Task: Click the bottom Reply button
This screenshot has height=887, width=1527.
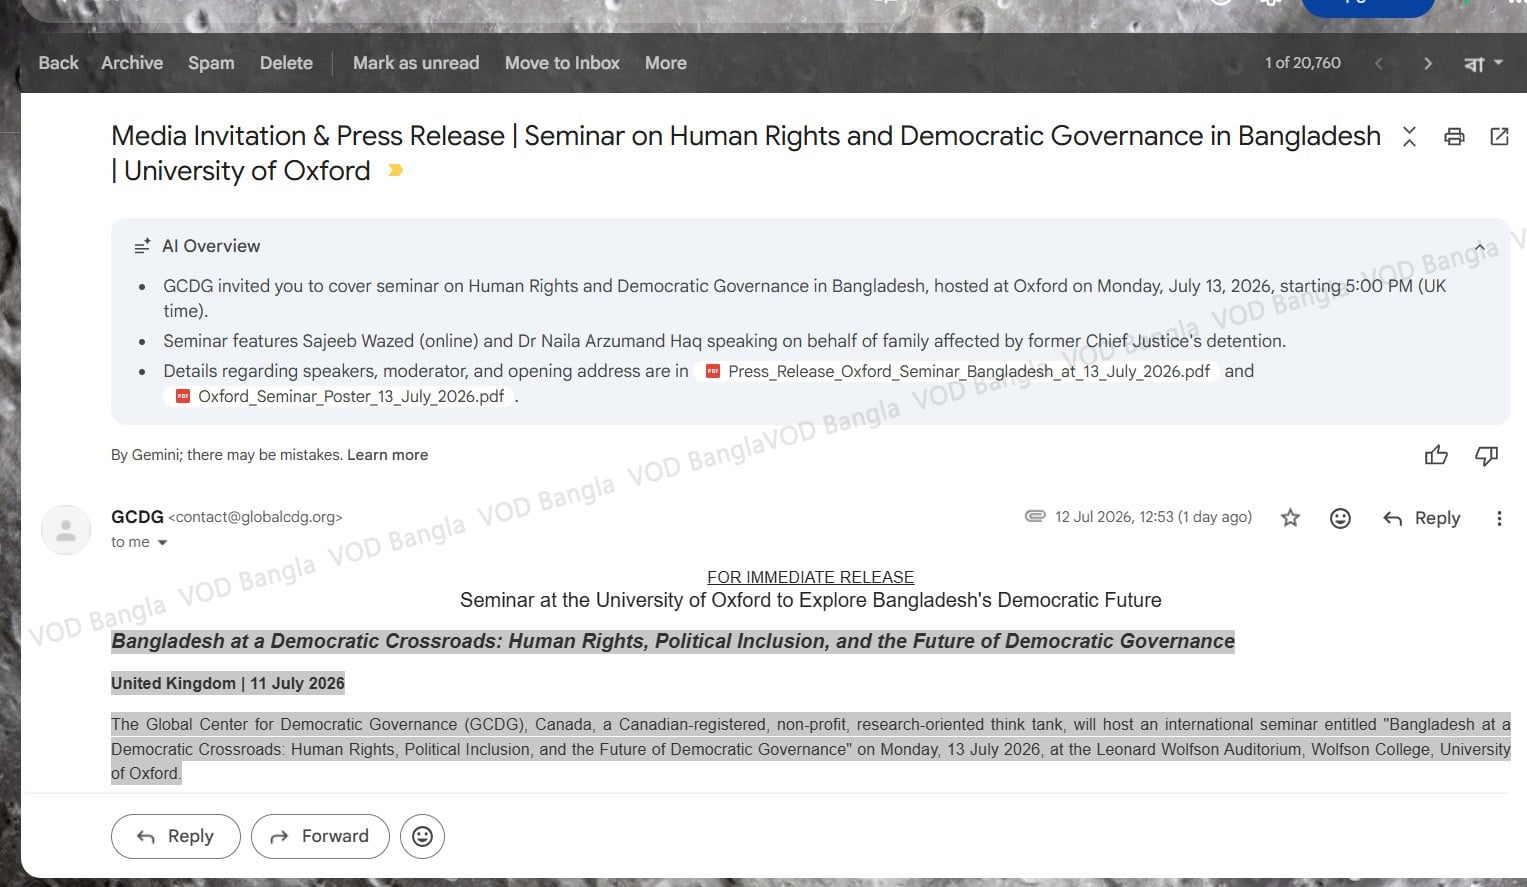Action: 176,836
